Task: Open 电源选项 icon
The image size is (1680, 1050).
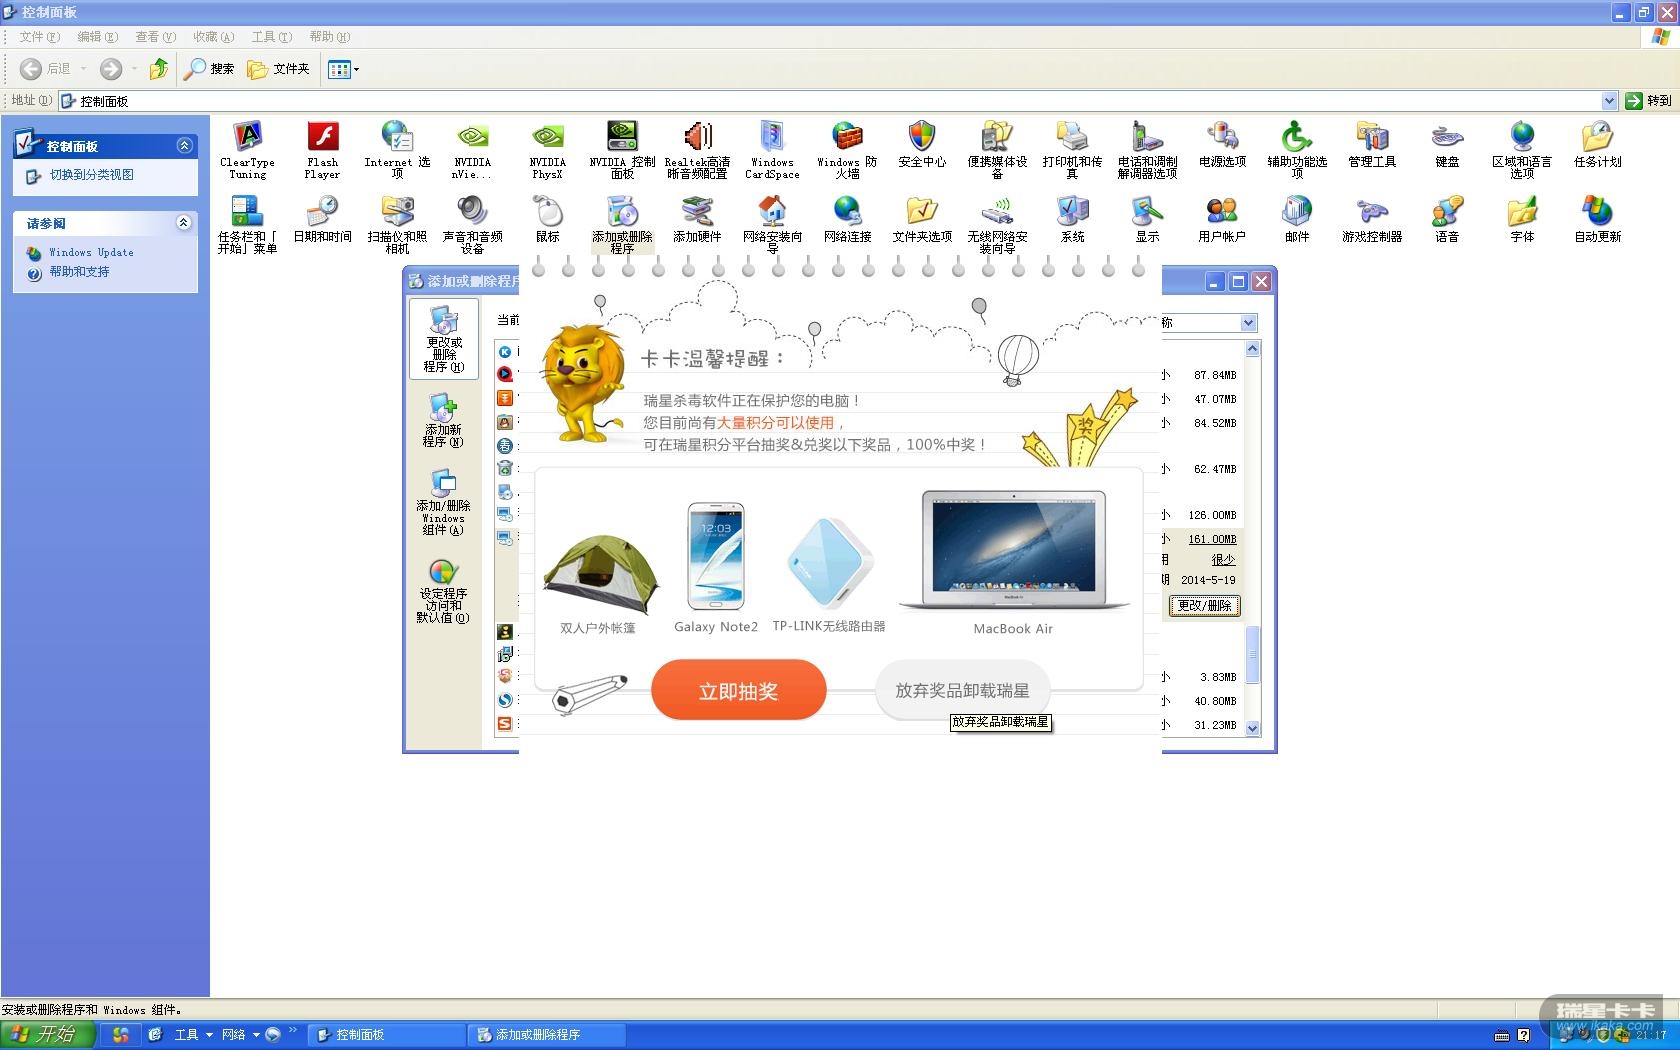Action: coord(1222,144)
